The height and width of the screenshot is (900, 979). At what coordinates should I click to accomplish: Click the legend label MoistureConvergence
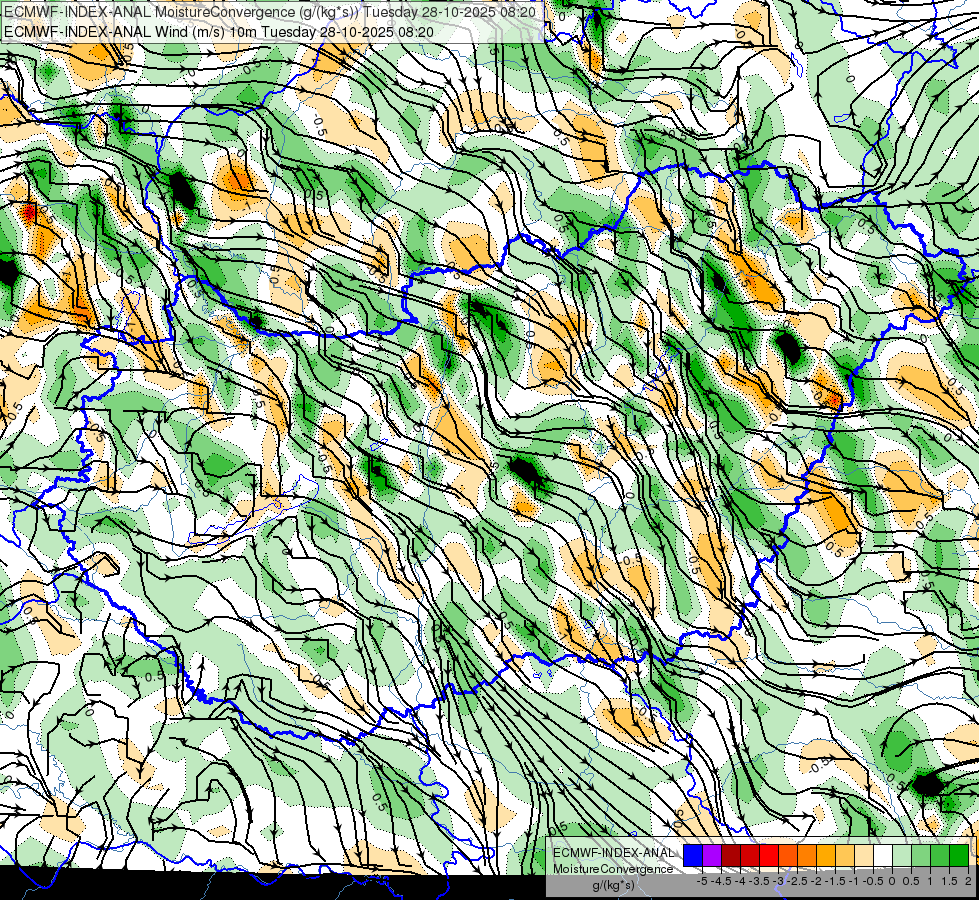coord(613,869)
